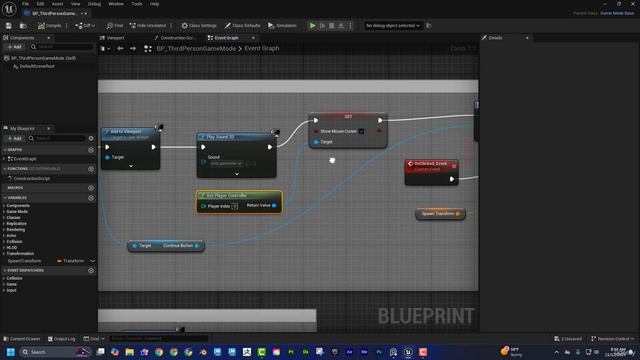Select the SpawnTransform variable
The height and width of the screenshot is (360, 640).
24,261
